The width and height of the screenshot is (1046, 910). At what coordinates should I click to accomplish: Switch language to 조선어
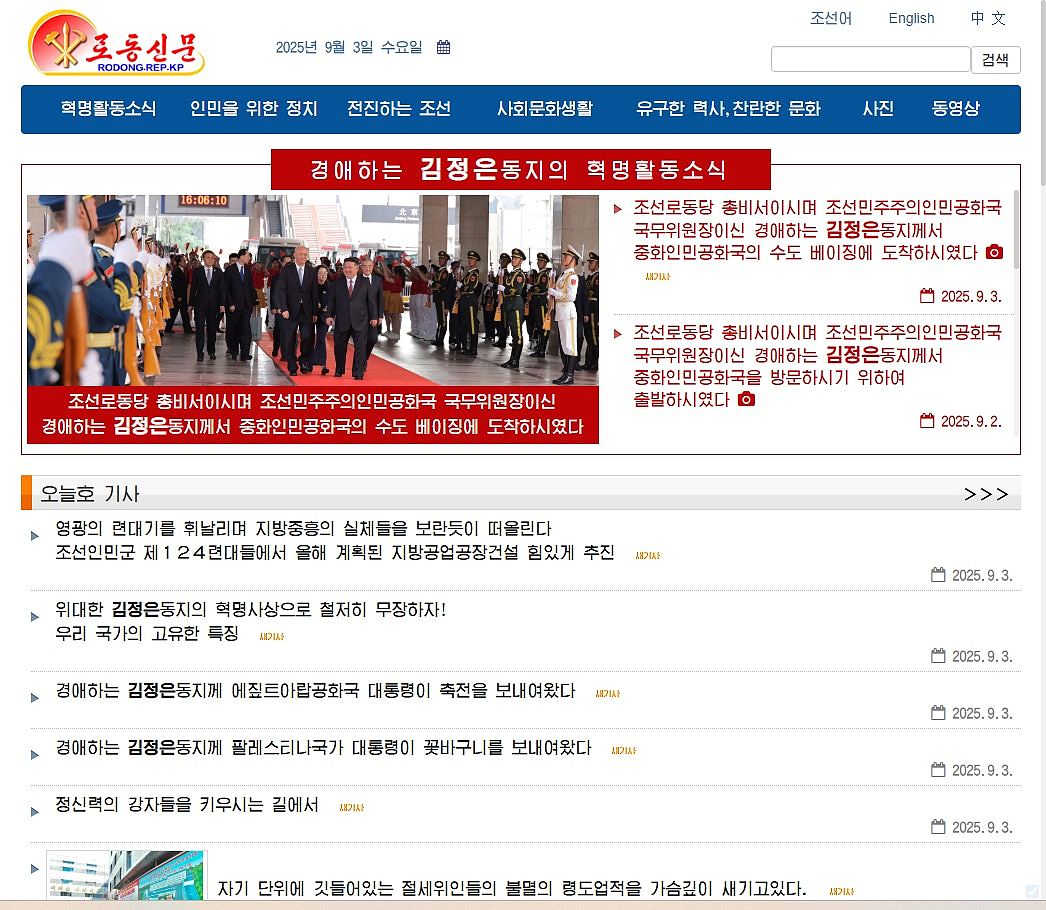click(x=831, y=18)
